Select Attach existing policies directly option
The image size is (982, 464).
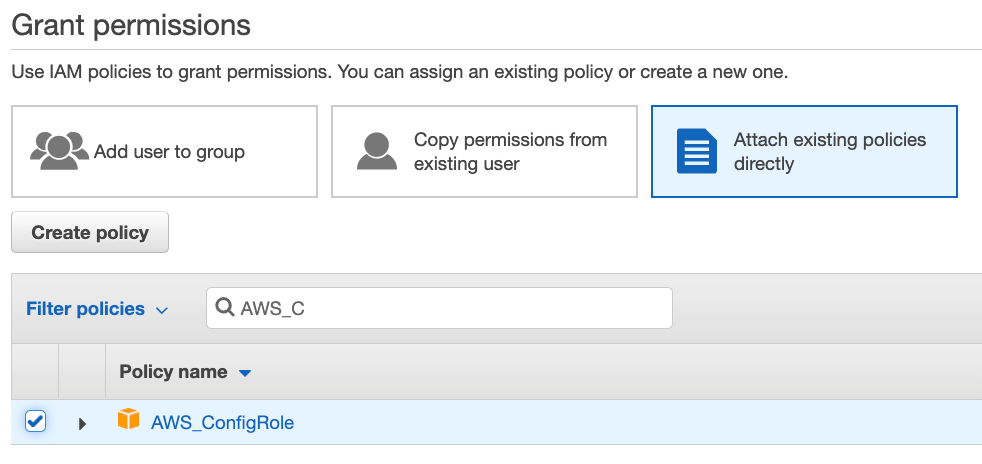tap(830, 152)
